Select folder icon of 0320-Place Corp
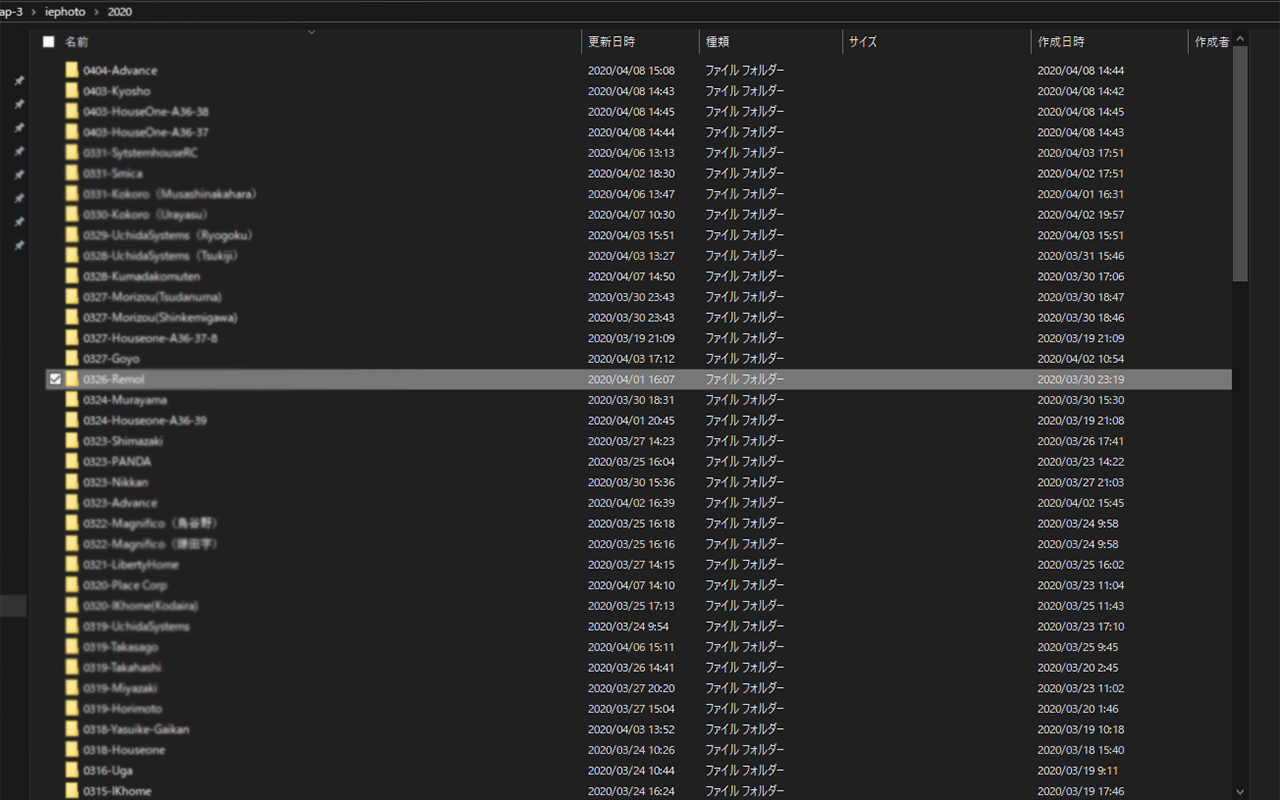Viewport: 1280px width, 800px height. [x=72, y=585]
